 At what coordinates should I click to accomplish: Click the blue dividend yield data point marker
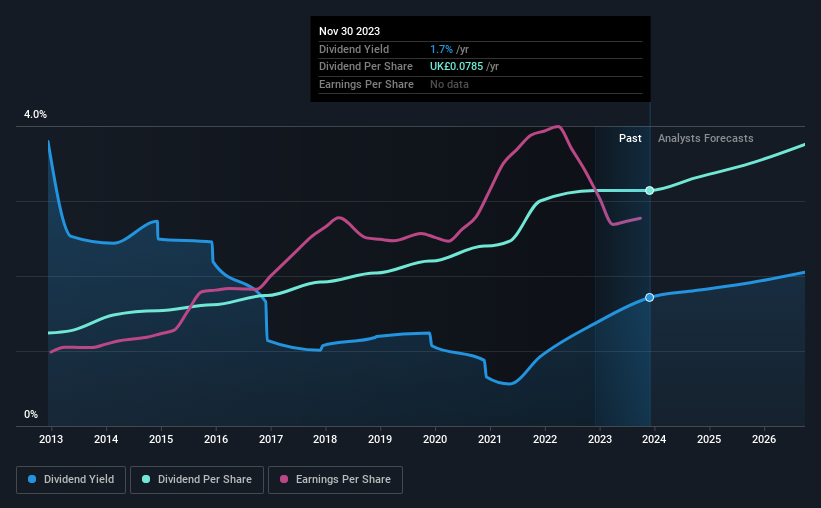click(x=649, y=297)
